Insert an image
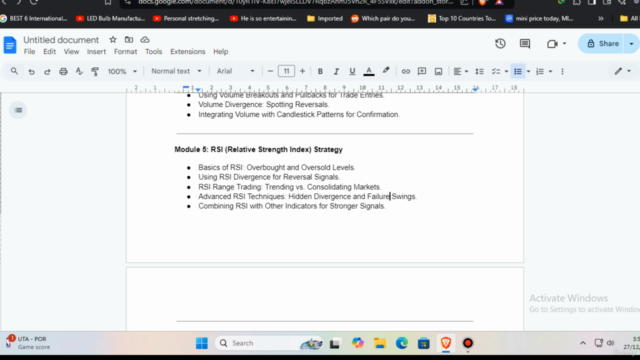This screenshot has height=360, width=640. (x=438, y=71)
